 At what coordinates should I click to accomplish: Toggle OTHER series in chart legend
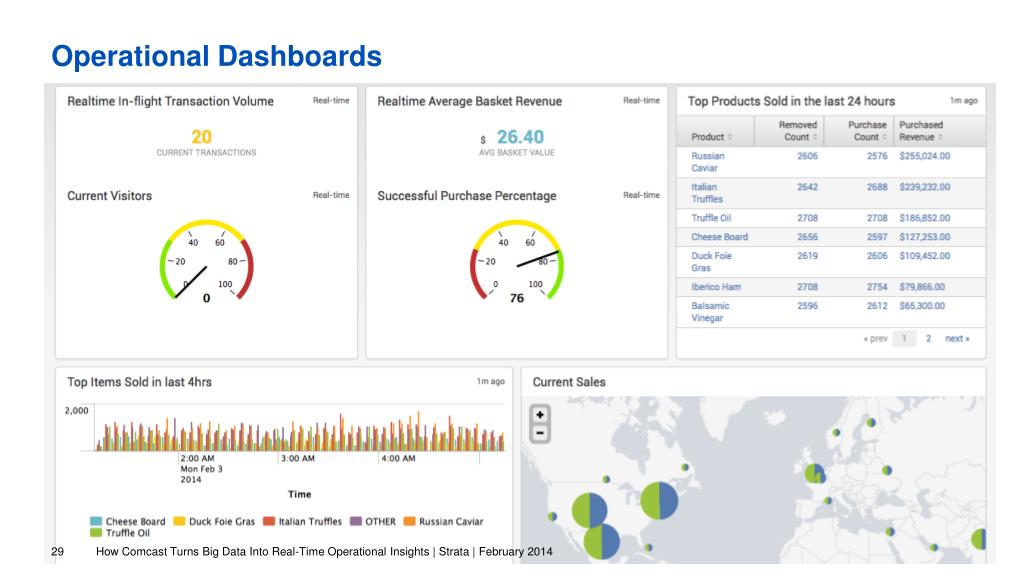click(373, 521)
